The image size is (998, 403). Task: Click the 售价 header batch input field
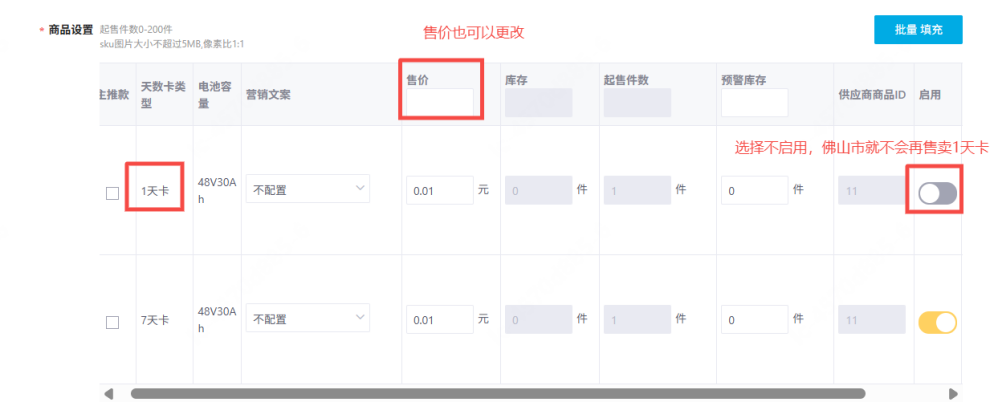tap(440, 102)
